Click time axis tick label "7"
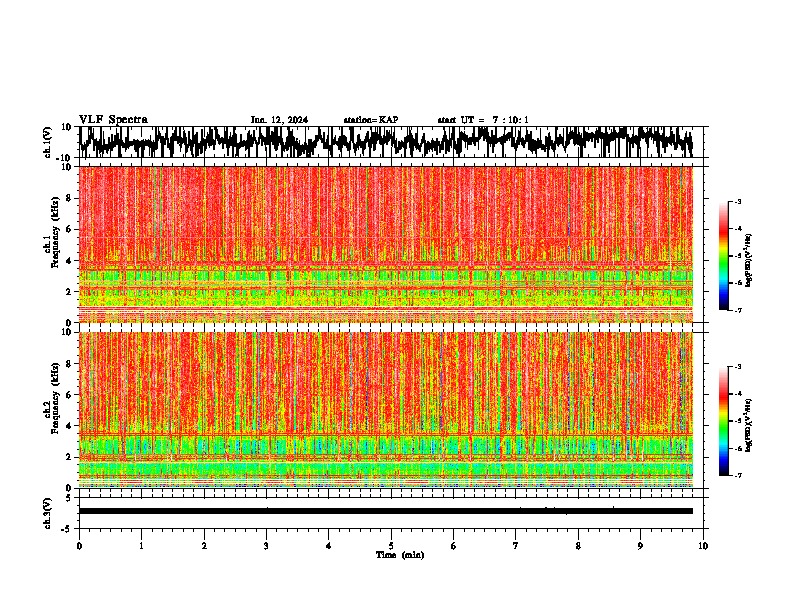This screenshot has width=792, height=612. (516, 545)
